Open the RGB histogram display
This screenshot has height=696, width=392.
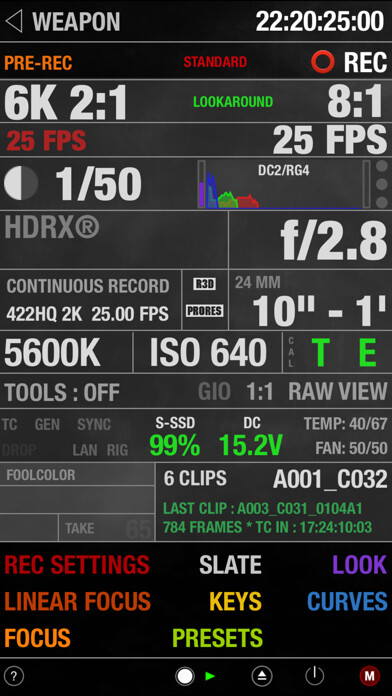pos(284,184)
